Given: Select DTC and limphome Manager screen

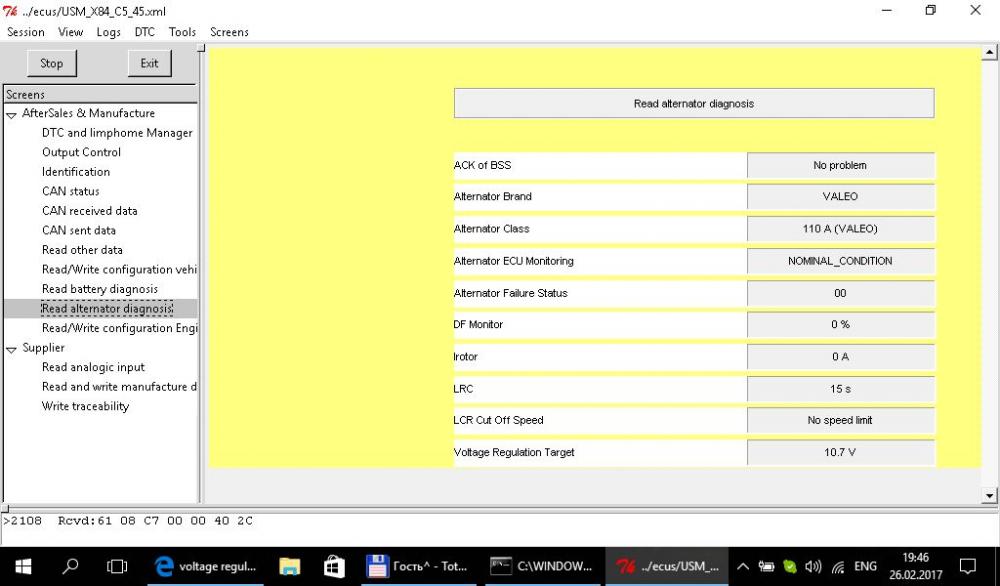Looking at the screenshot, I should [117, 133].
